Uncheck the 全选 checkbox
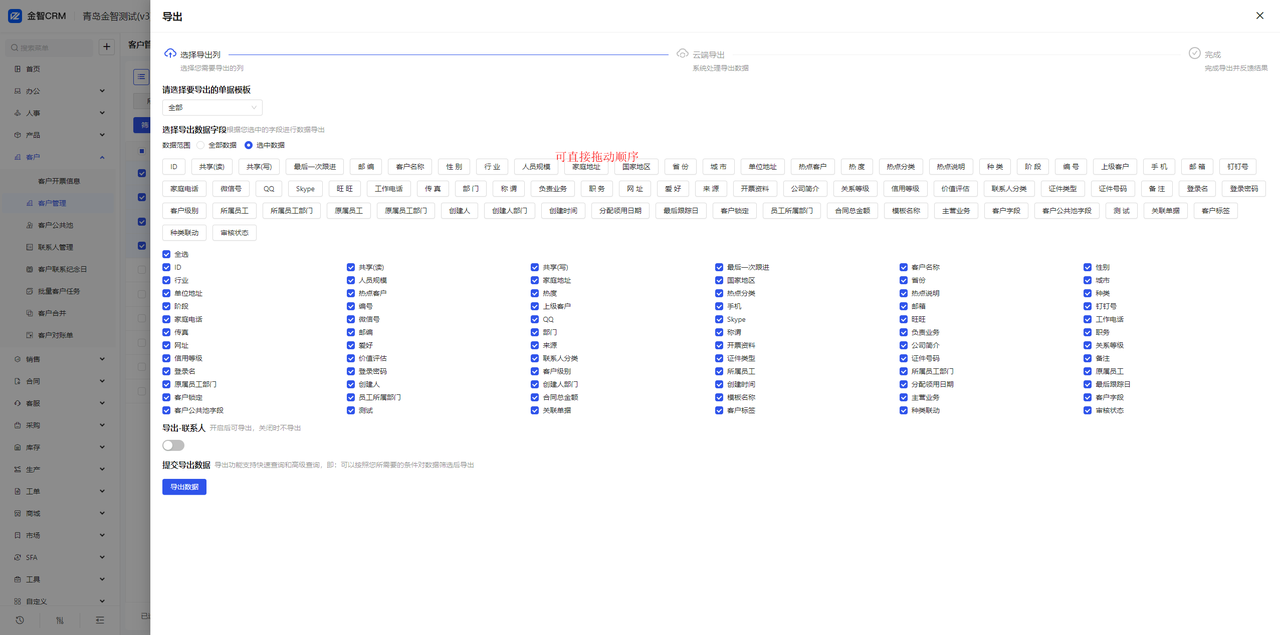The image size is (1280, 635). (167, 255)
